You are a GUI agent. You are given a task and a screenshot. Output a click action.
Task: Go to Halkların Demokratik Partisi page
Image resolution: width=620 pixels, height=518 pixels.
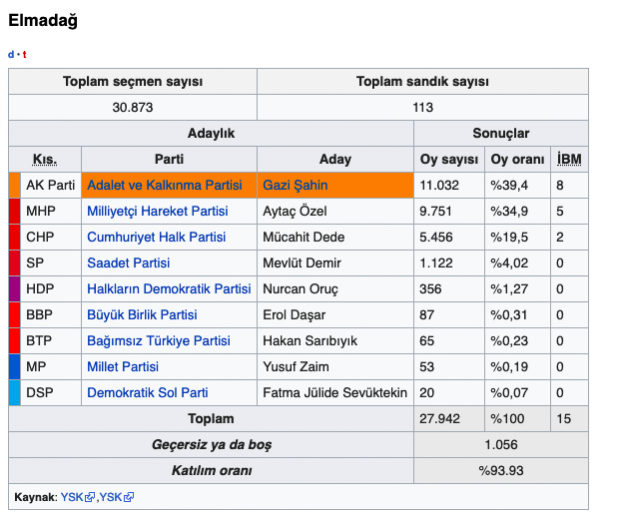(x=168, y=289)
